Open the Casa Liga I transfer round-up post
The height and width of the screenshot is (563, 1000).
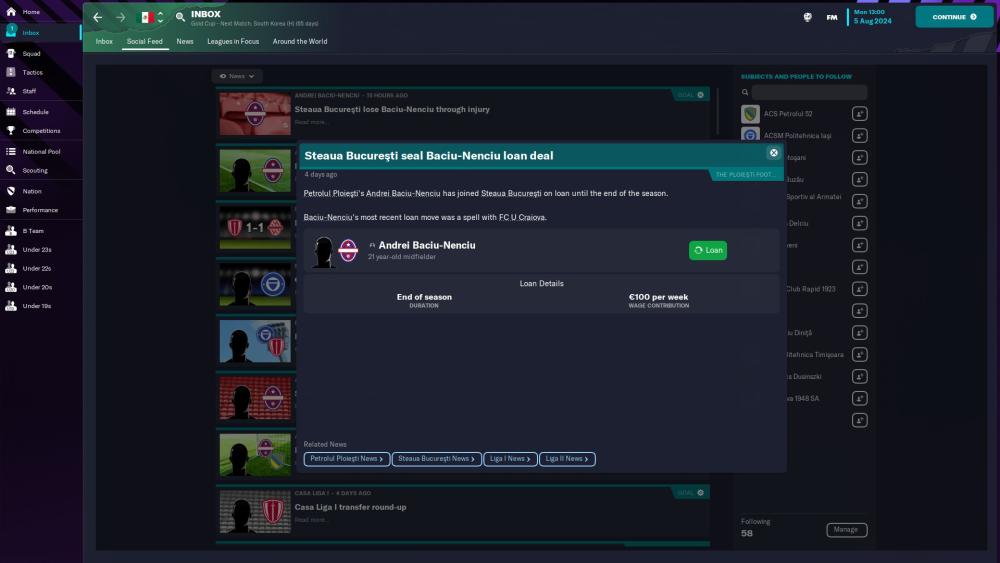(350, 508)
